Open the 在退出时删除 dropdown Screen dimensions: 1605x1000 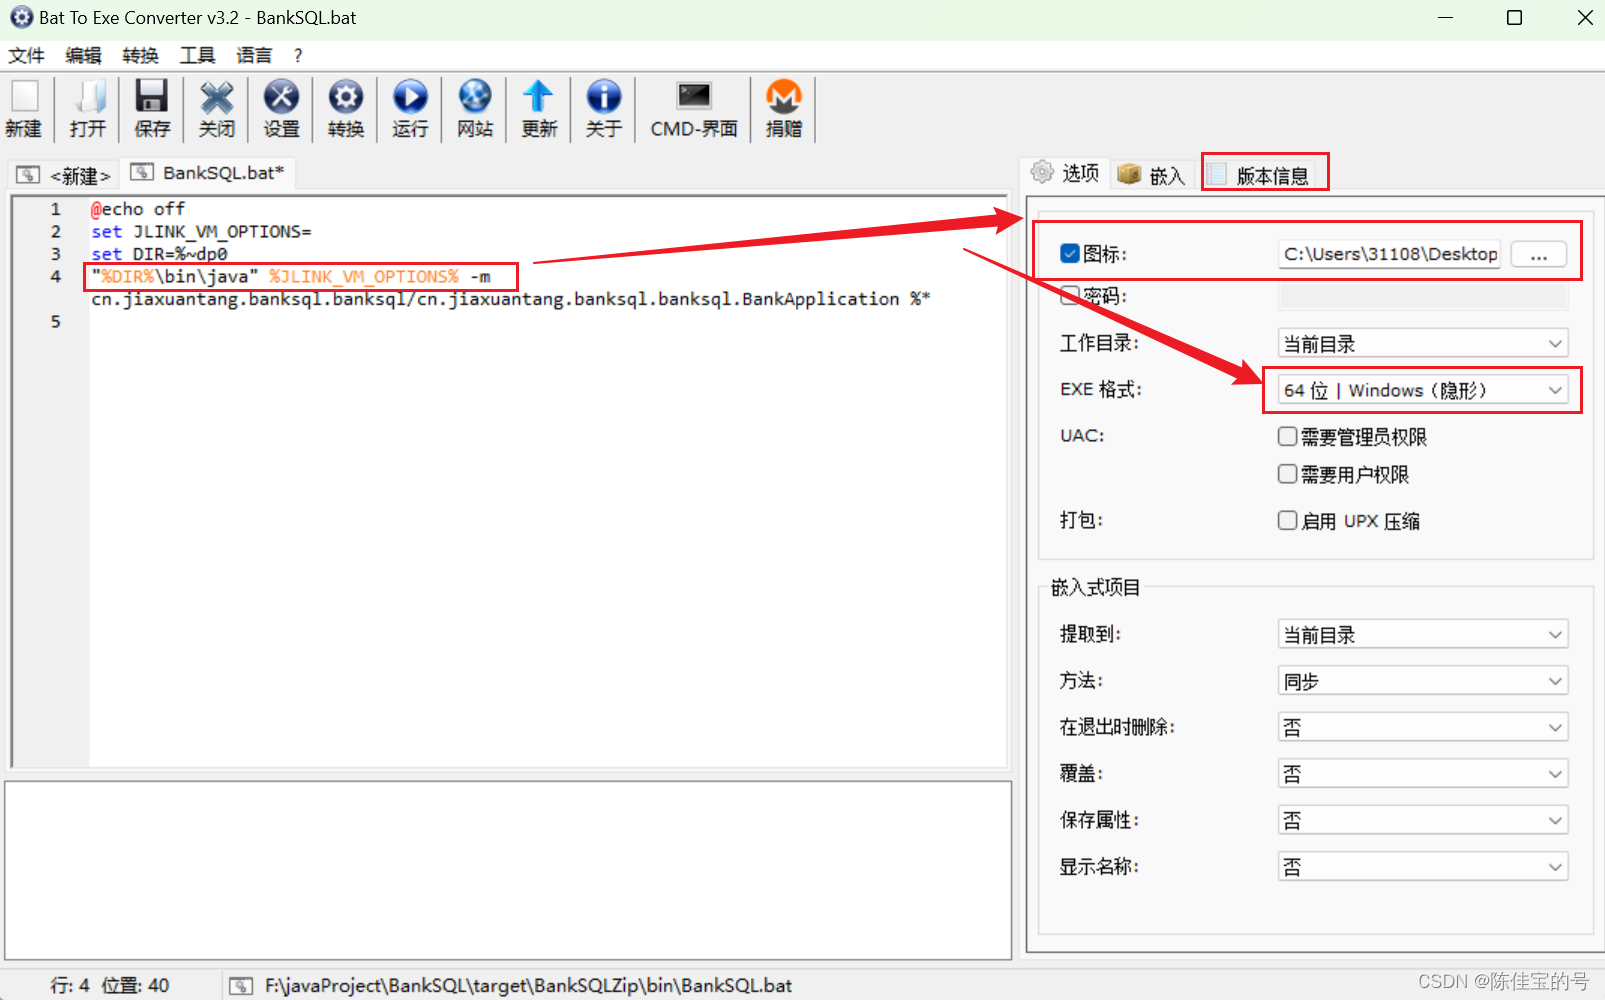pos(1423,727)
